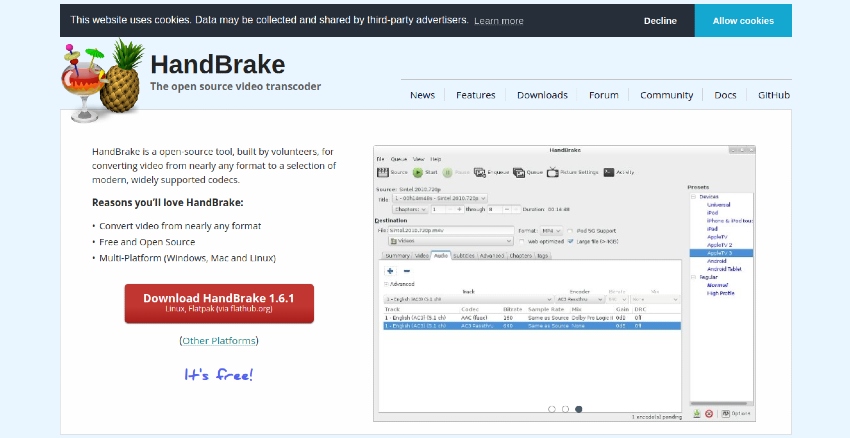Switch to the Tags tab
This screenshot has height=438, width=850.
[543, 256]
